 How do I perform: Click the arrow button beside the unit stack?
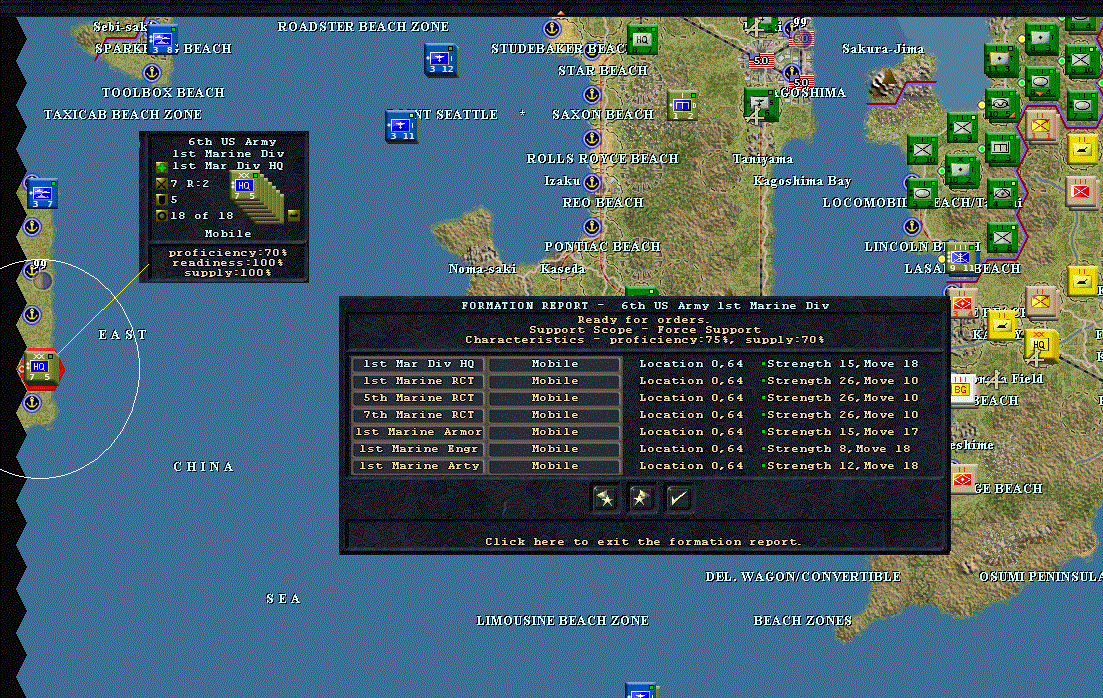pyautogui.click(x=294, y=215)
